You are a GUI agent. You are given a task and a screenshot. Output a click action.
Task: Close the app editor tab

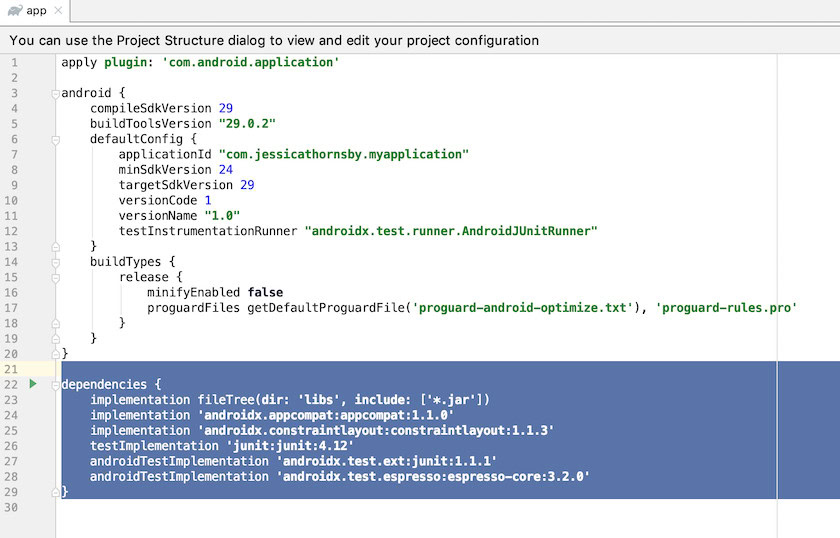(x=57, y=11)
